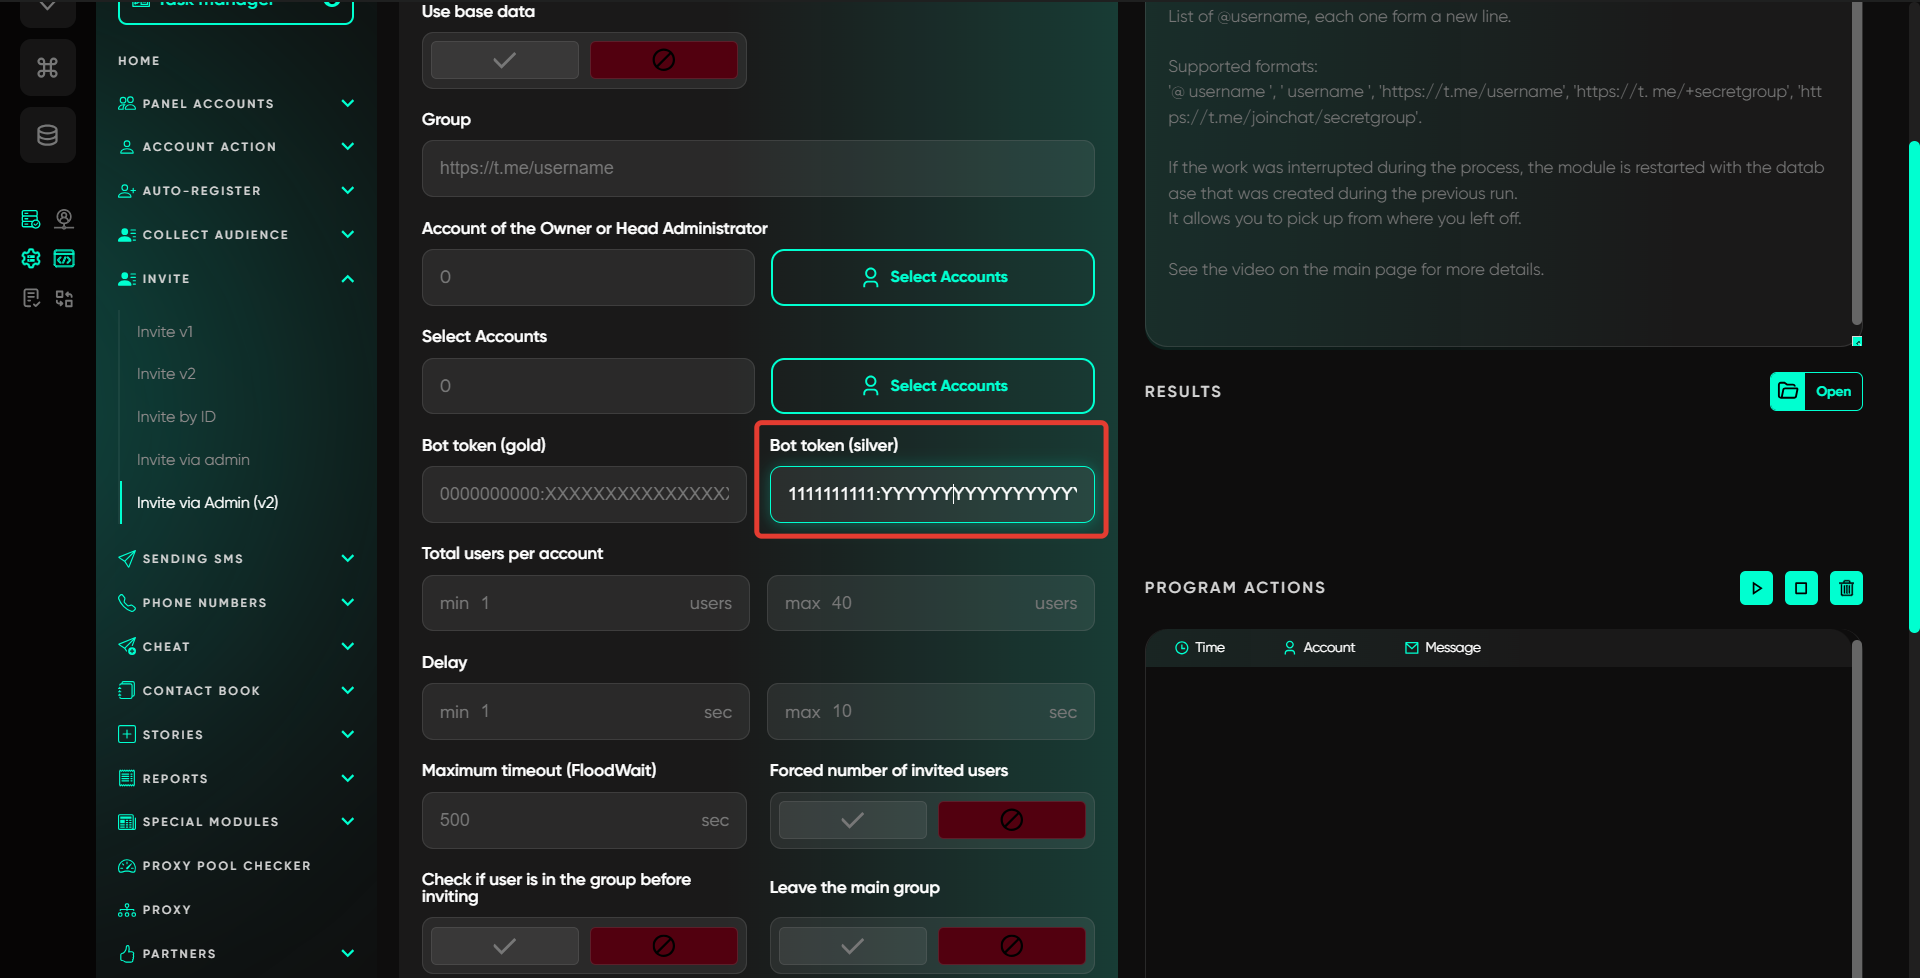Enable Use base data with checkmark
1920x978 pixels.
pyautogui.click(x=505, y=61)
